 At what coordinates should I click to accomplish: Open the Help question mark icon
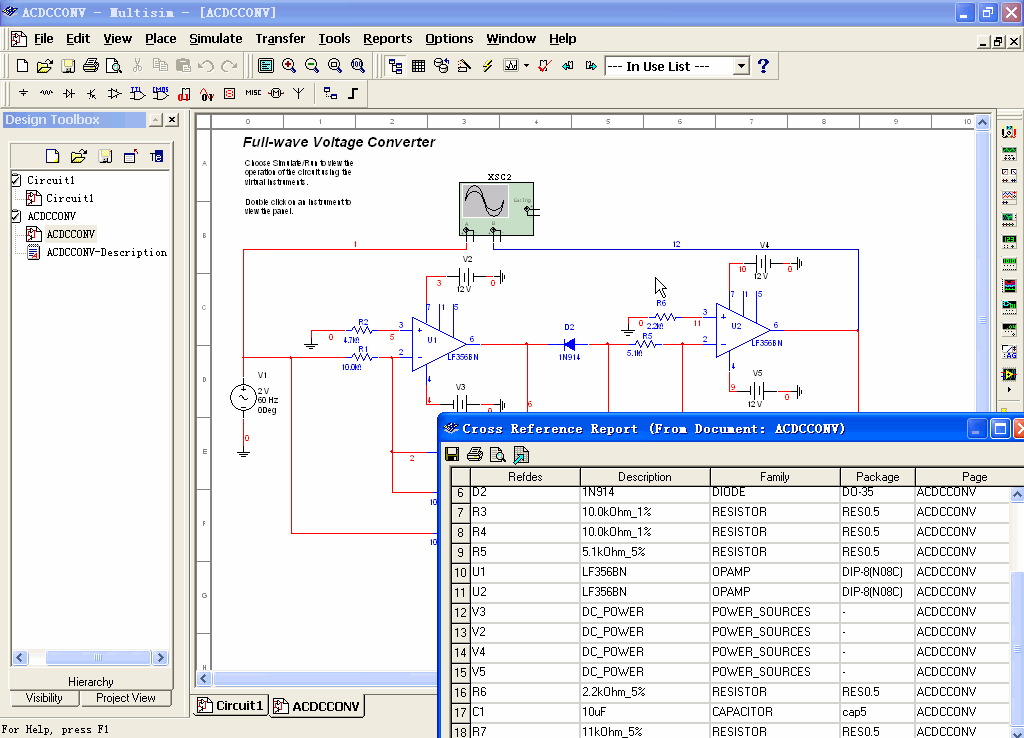pyautogui.click(x=763, y=66)
